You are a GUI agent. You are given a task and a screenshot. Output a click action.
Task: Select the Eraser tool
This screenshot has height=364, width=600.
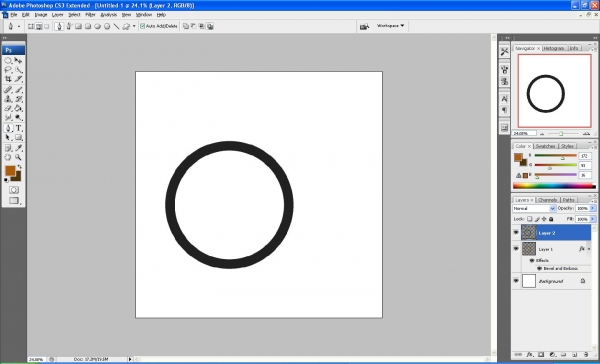tap(8, 108)
